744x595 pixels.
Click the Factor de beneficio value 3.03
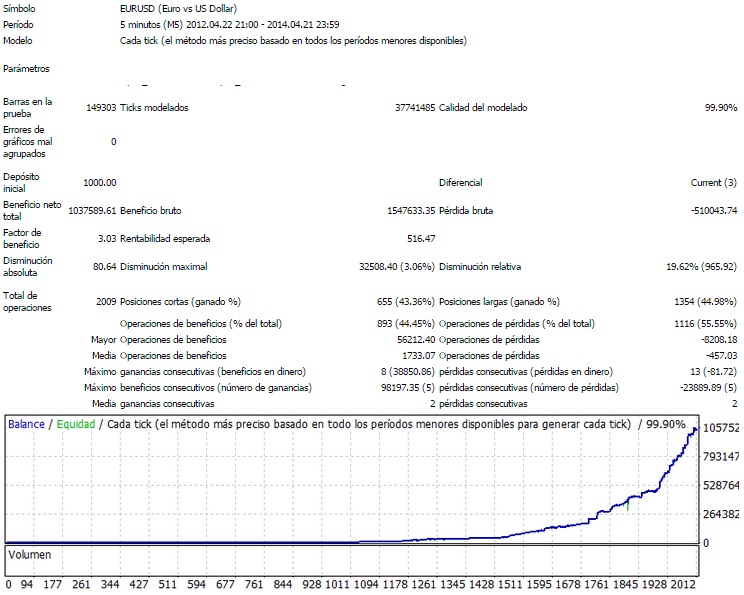(x=107, y=239)
